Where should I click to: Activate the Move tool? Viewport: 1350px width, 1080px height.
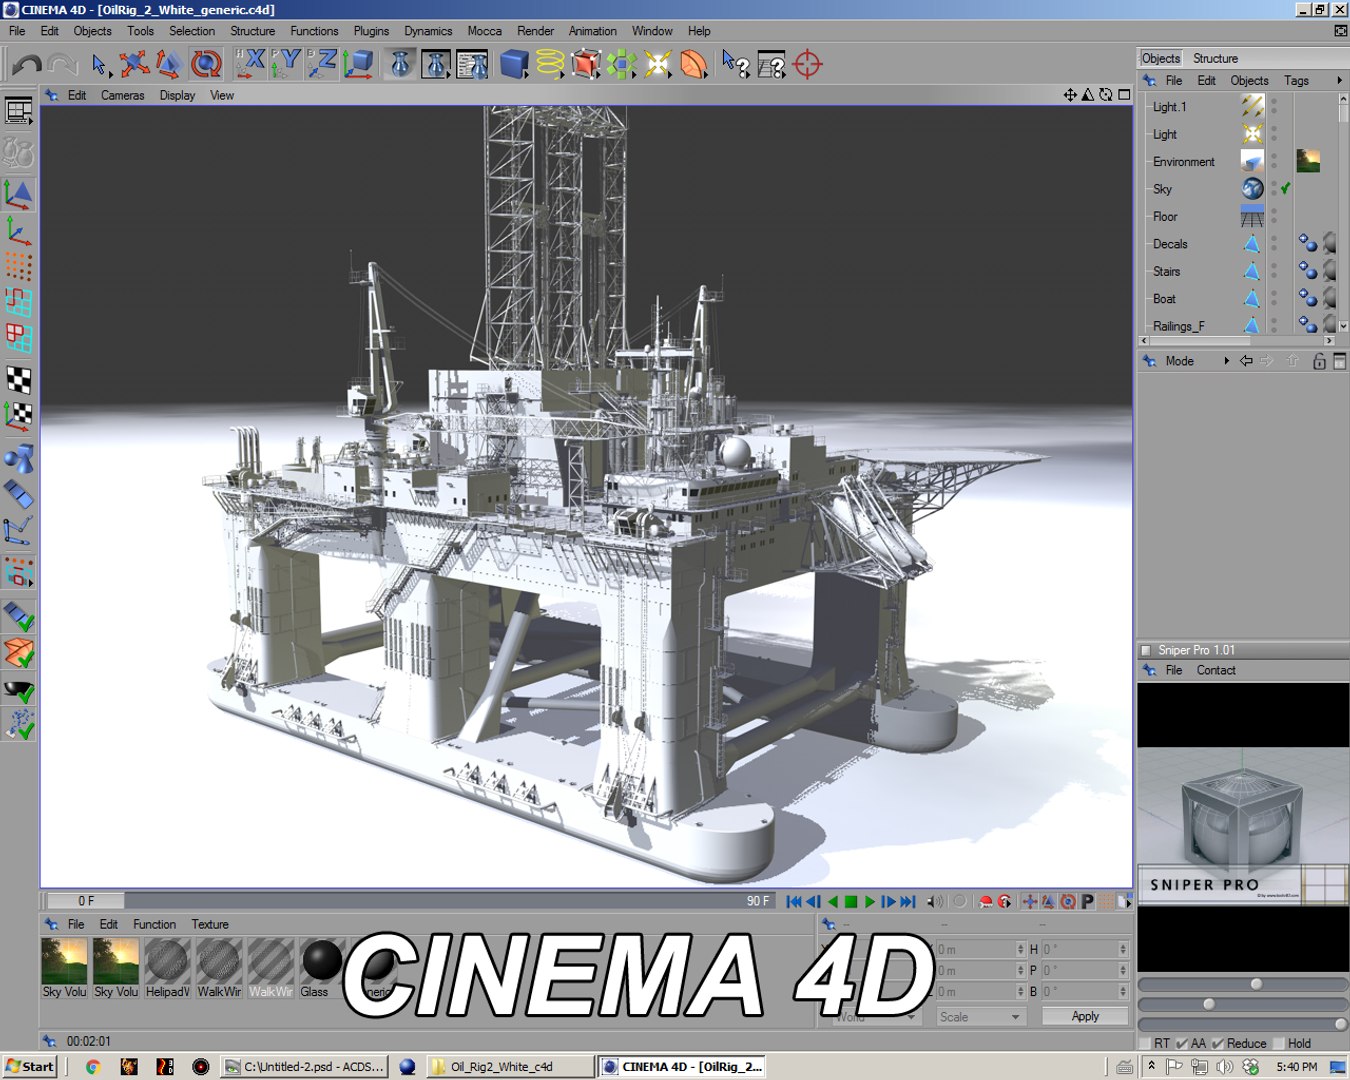[x=134, y=65]
